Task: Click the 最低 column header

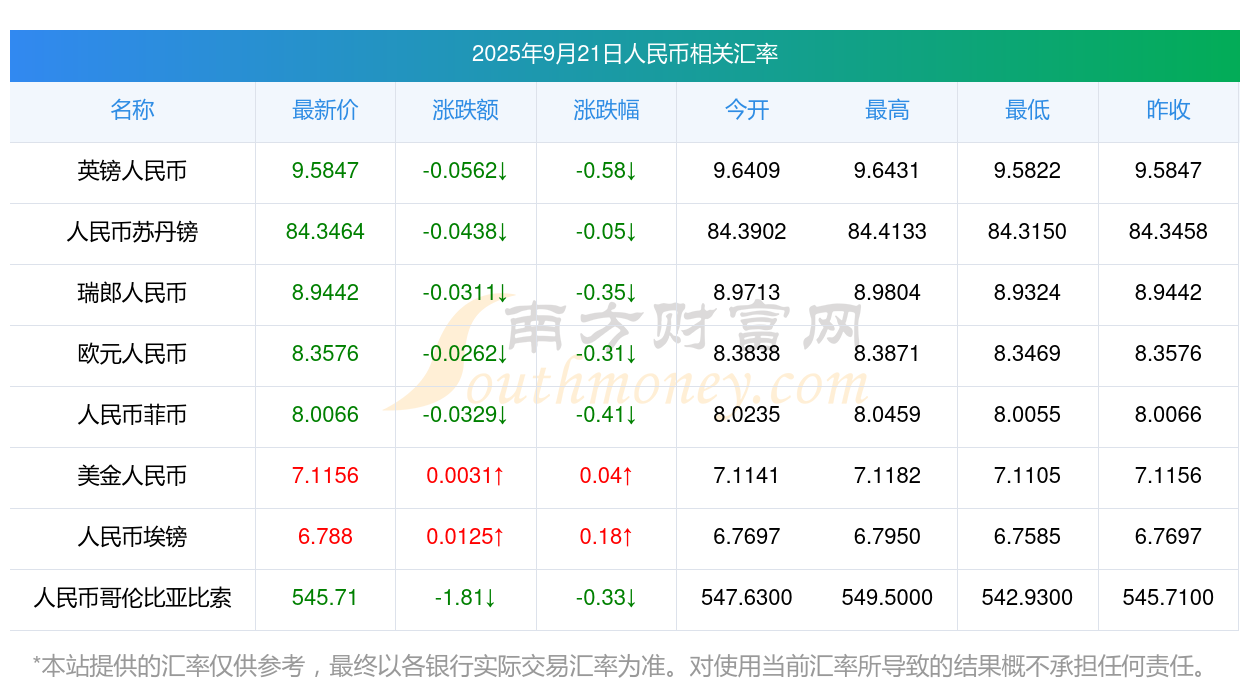Action: 1027,110
